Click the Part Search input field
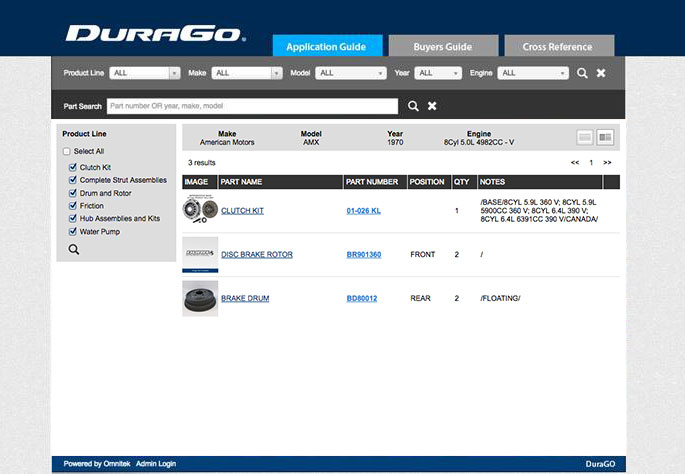 [252, 106]
